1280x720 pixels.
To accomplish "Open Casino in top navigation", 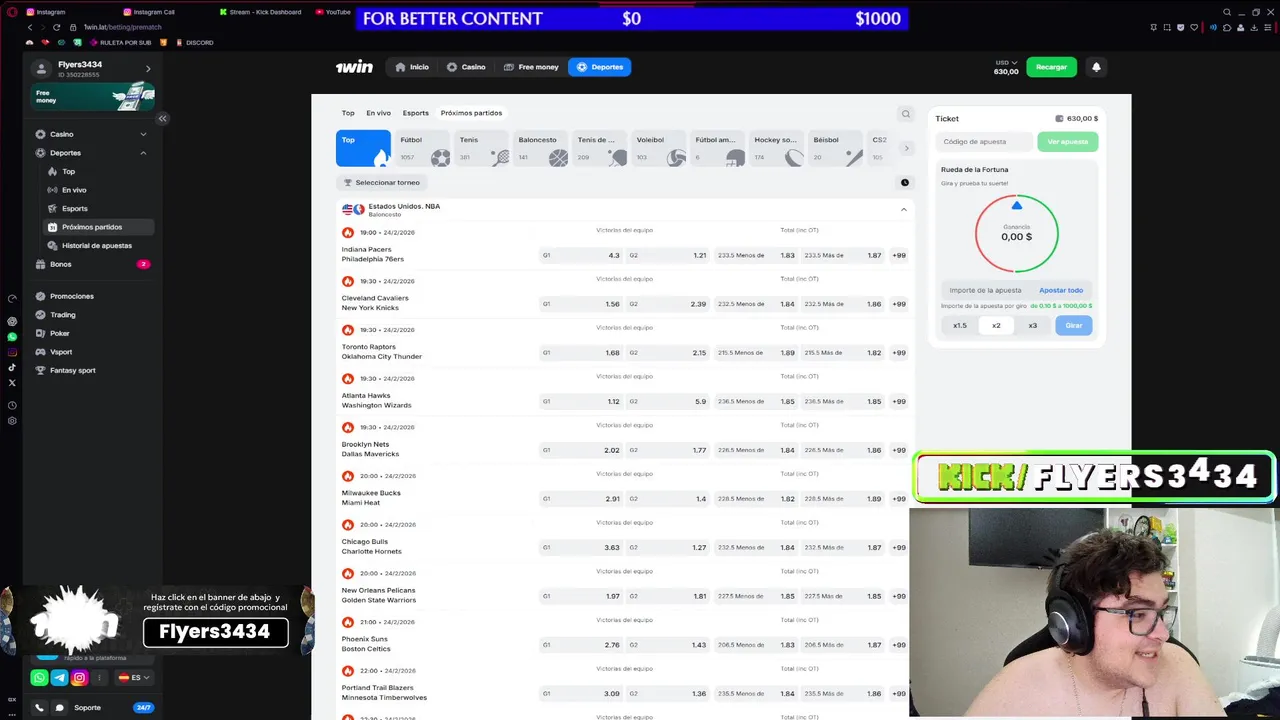I will (x=466, y=67).
